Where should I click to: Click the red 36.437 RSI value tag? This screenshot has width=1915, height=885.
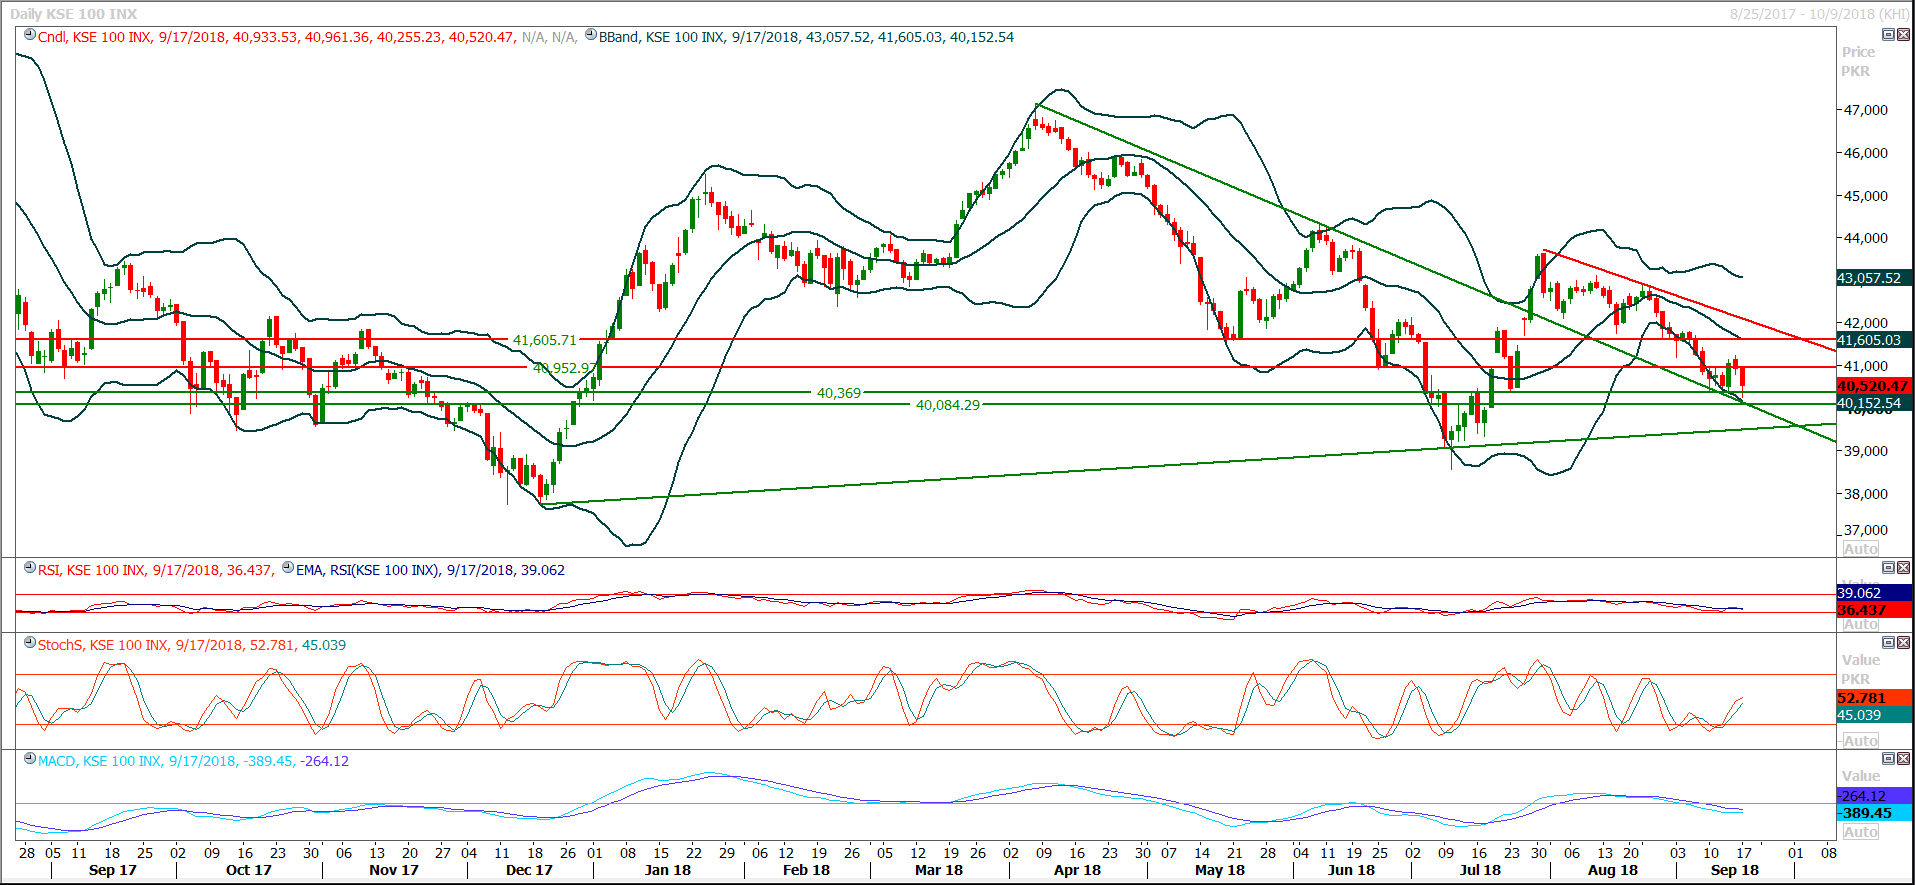point(1873,610)
